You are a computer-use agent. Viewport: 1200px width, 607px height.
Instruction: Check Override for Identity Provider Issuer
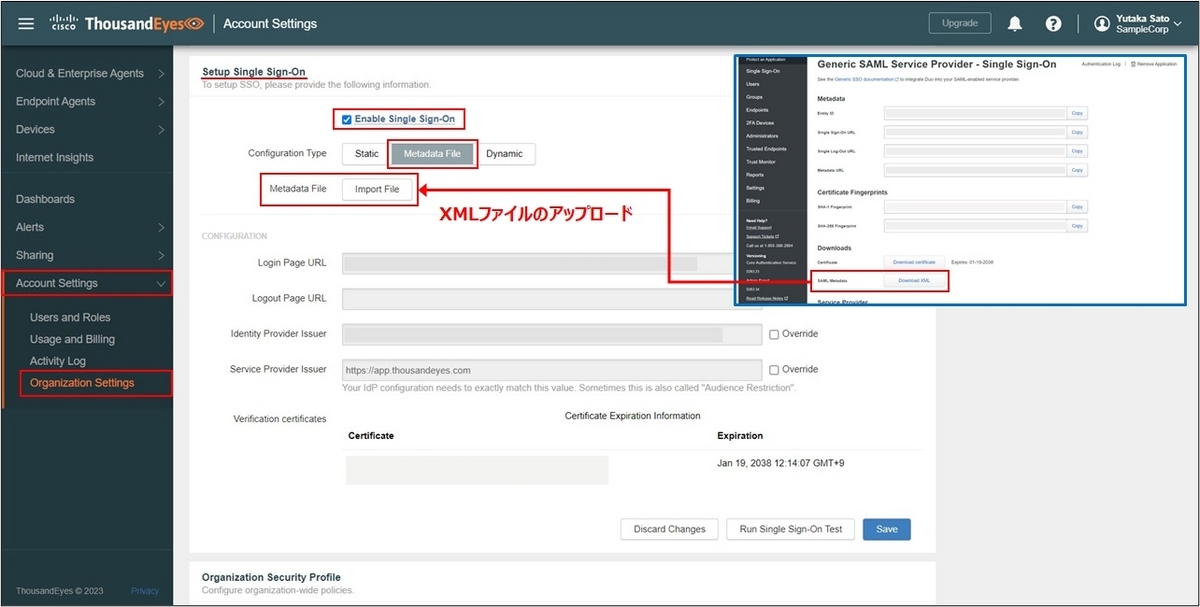tap(774, 334)
